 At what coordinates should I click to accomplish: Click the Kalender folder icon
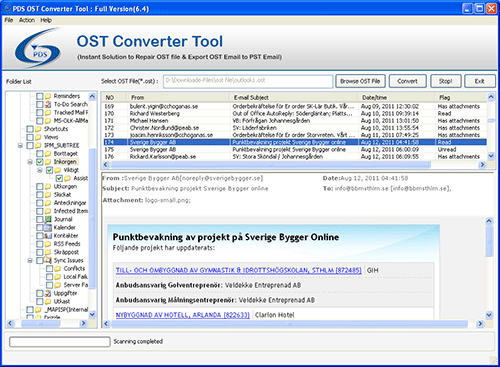[48, 227]
